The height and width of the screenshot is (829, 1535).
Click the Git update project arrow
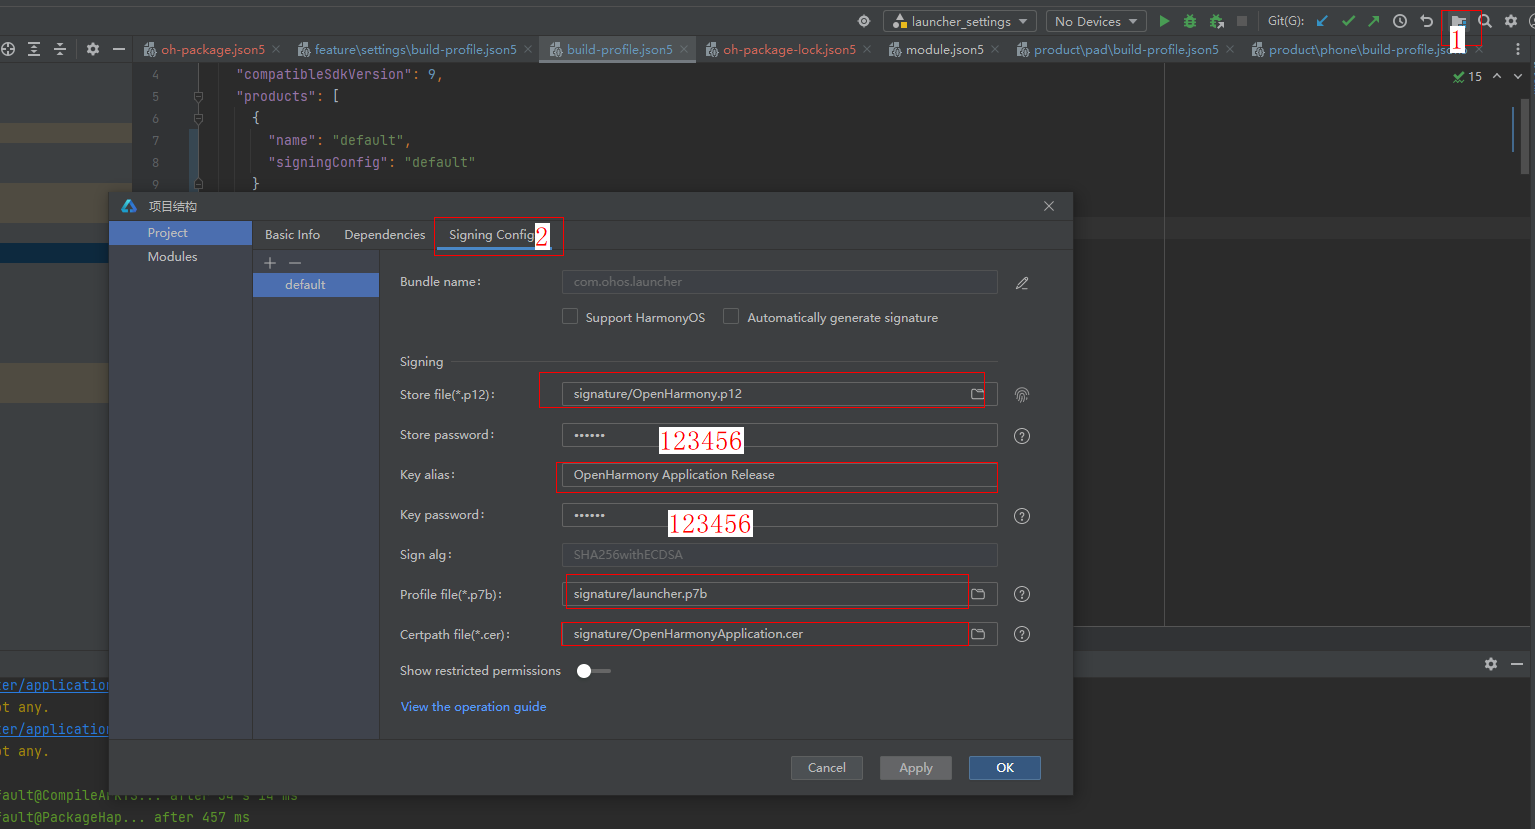tap(1322, 21)
